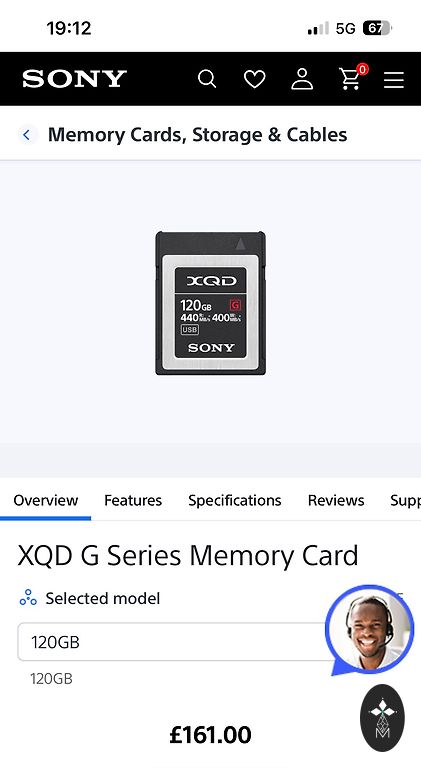
Task: Tap the dark diamond floating widget
Action: point(382,718)
